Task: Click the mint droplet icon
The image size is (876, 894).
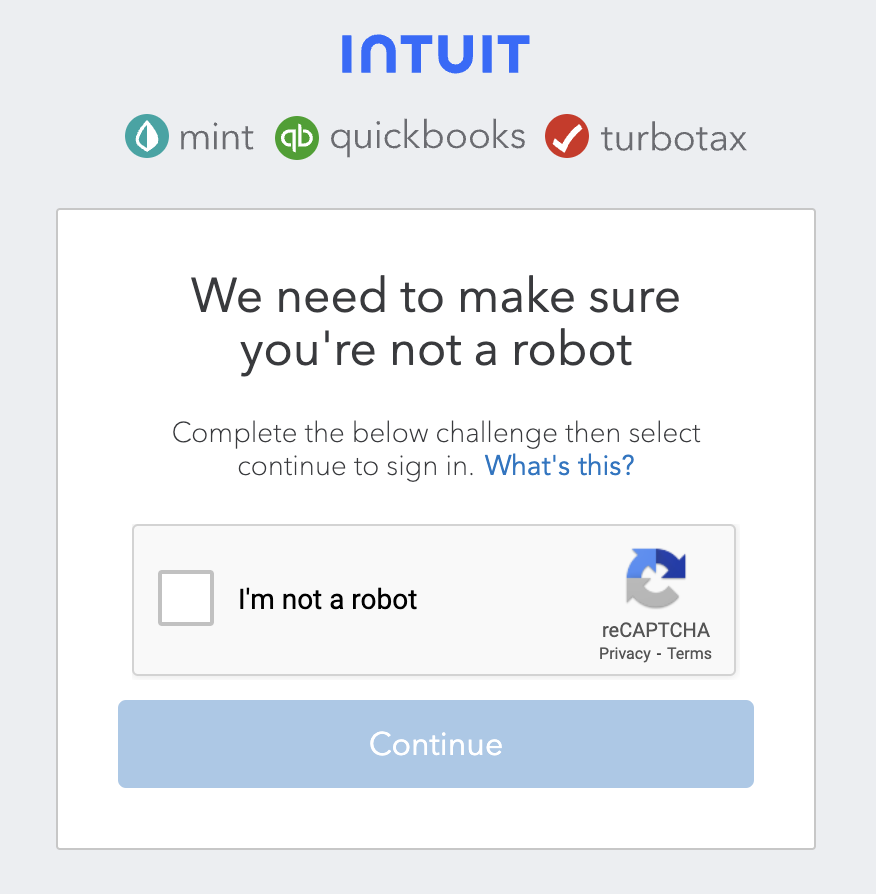Action: tap(147, 137)
